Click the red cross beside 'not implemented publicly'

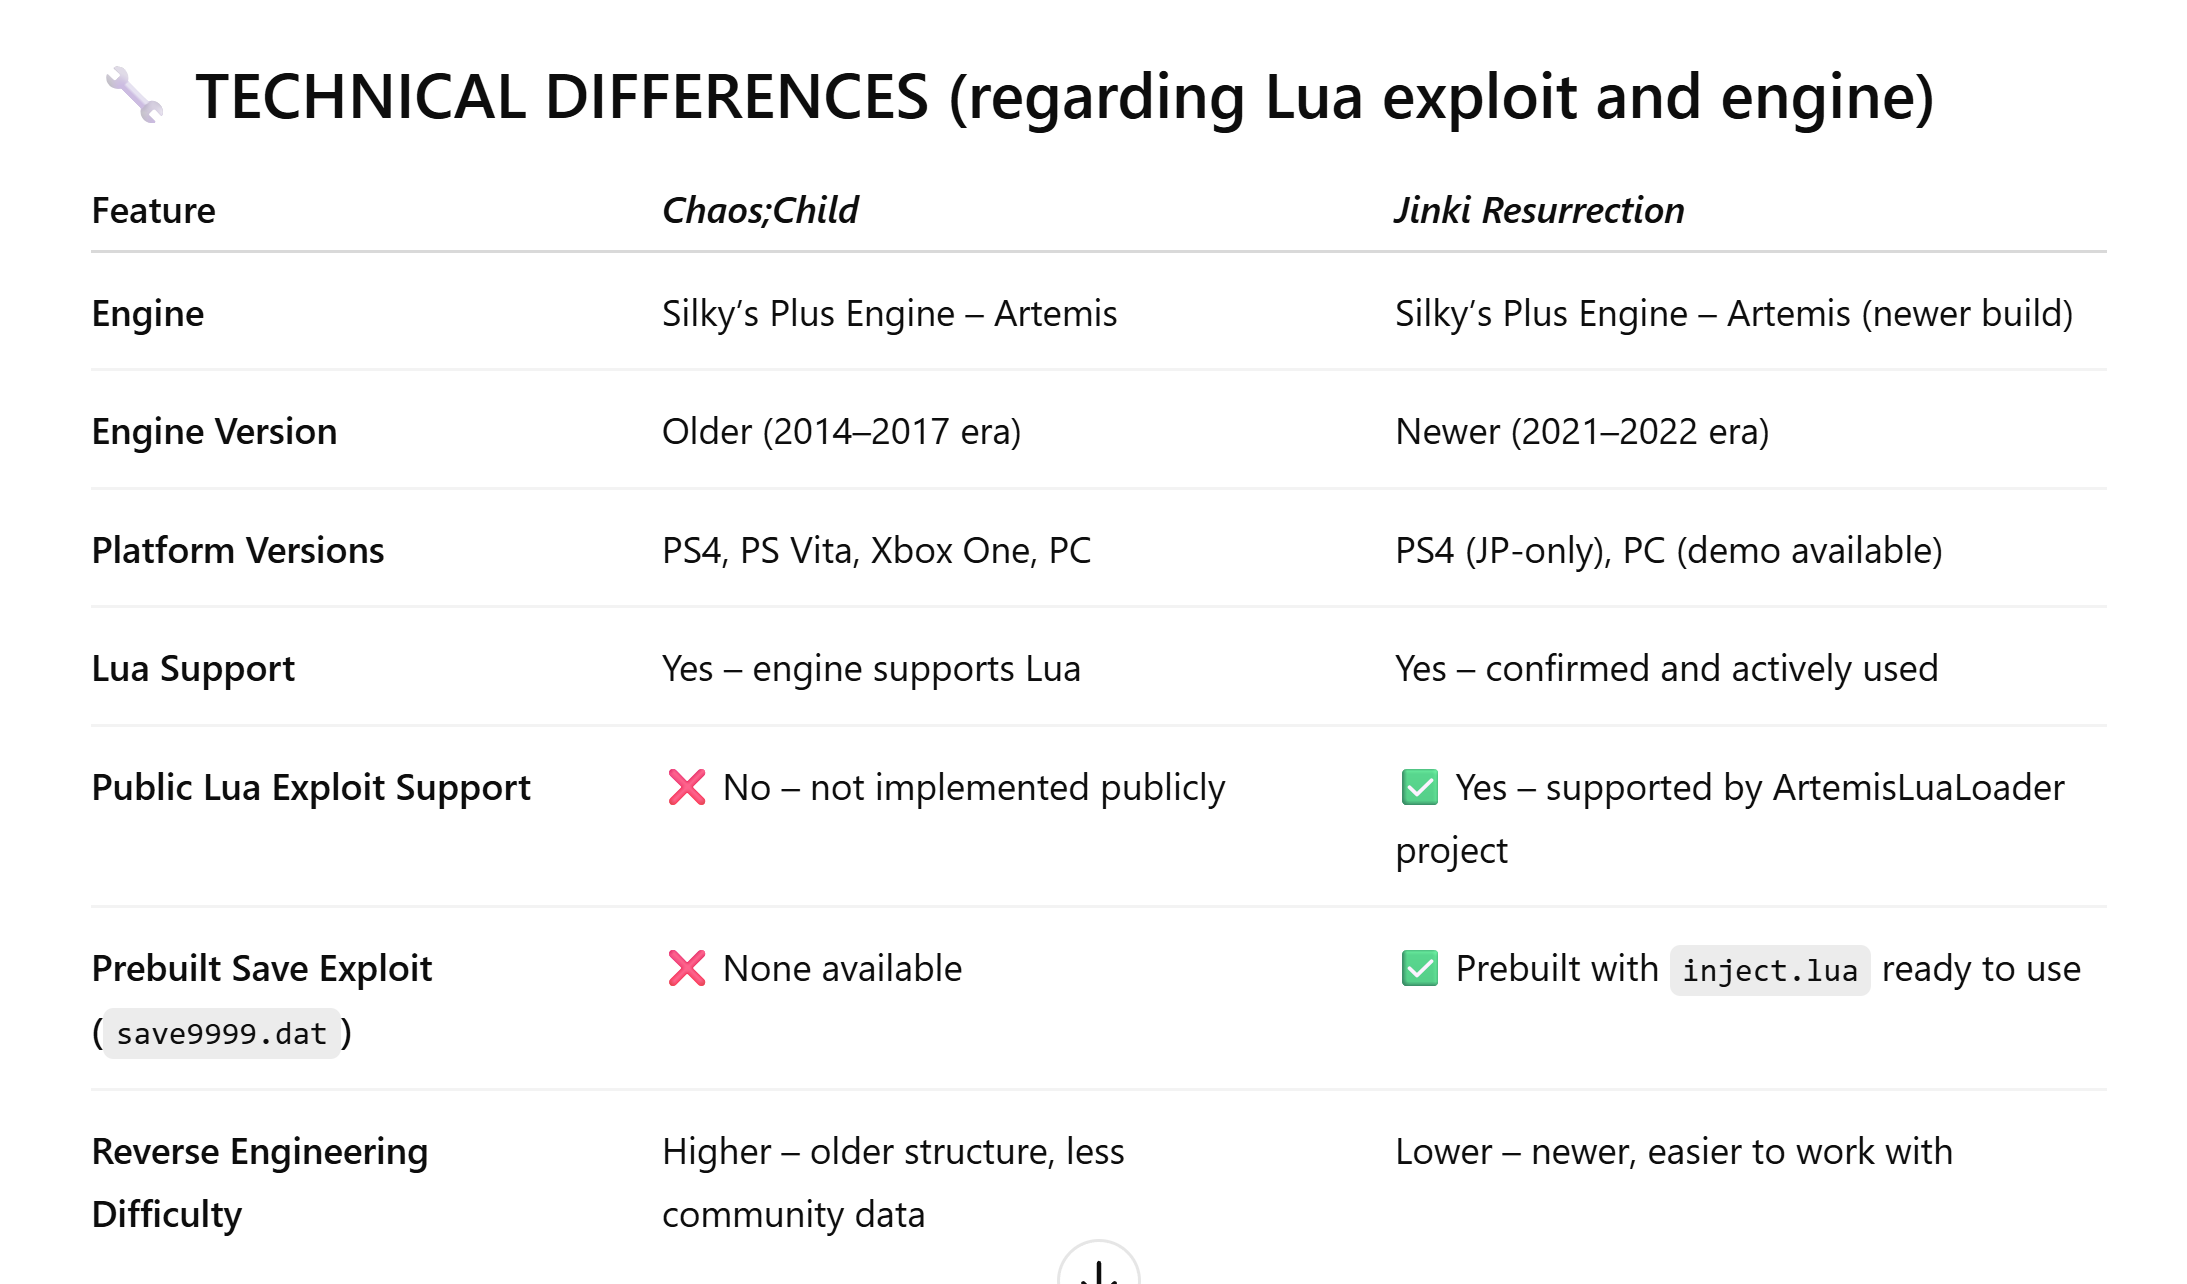pyautogui.click(x=687, y=787)
